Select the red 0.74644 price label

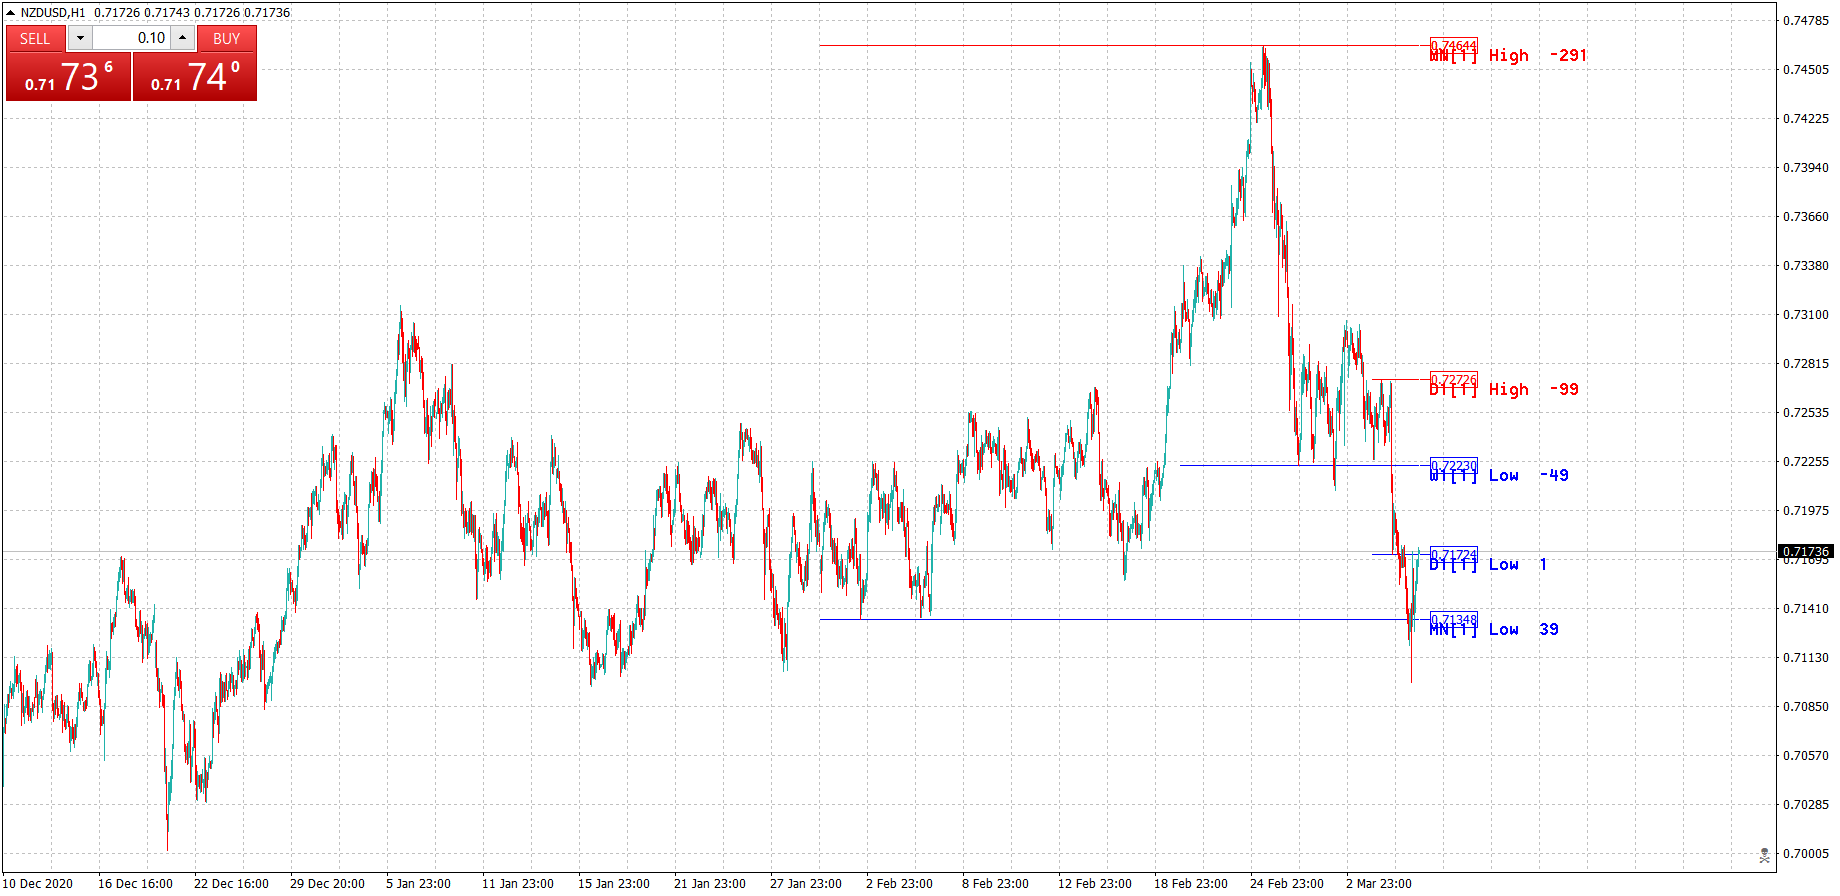point(1453,46)
